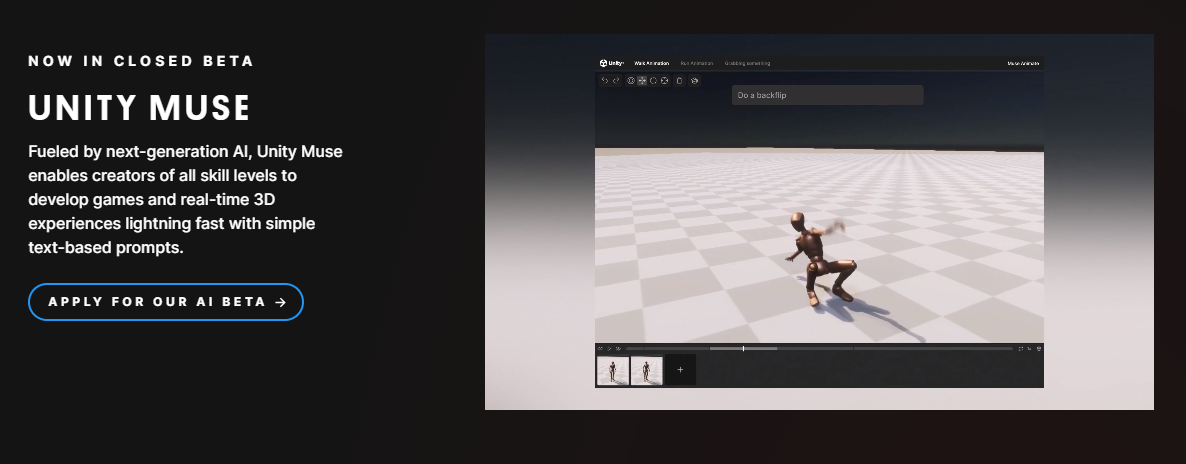Select the first circular pose tool icon

pos(631,80)
